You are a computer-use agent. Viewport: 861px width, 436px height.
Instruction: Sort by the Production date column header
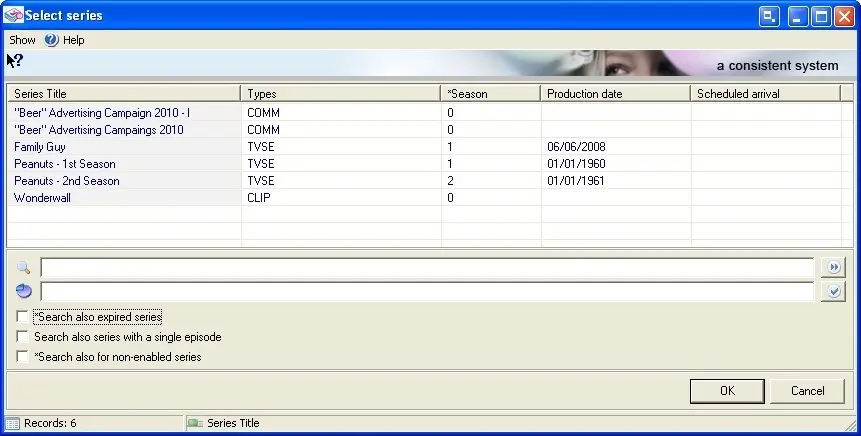(x=615, y=94)
